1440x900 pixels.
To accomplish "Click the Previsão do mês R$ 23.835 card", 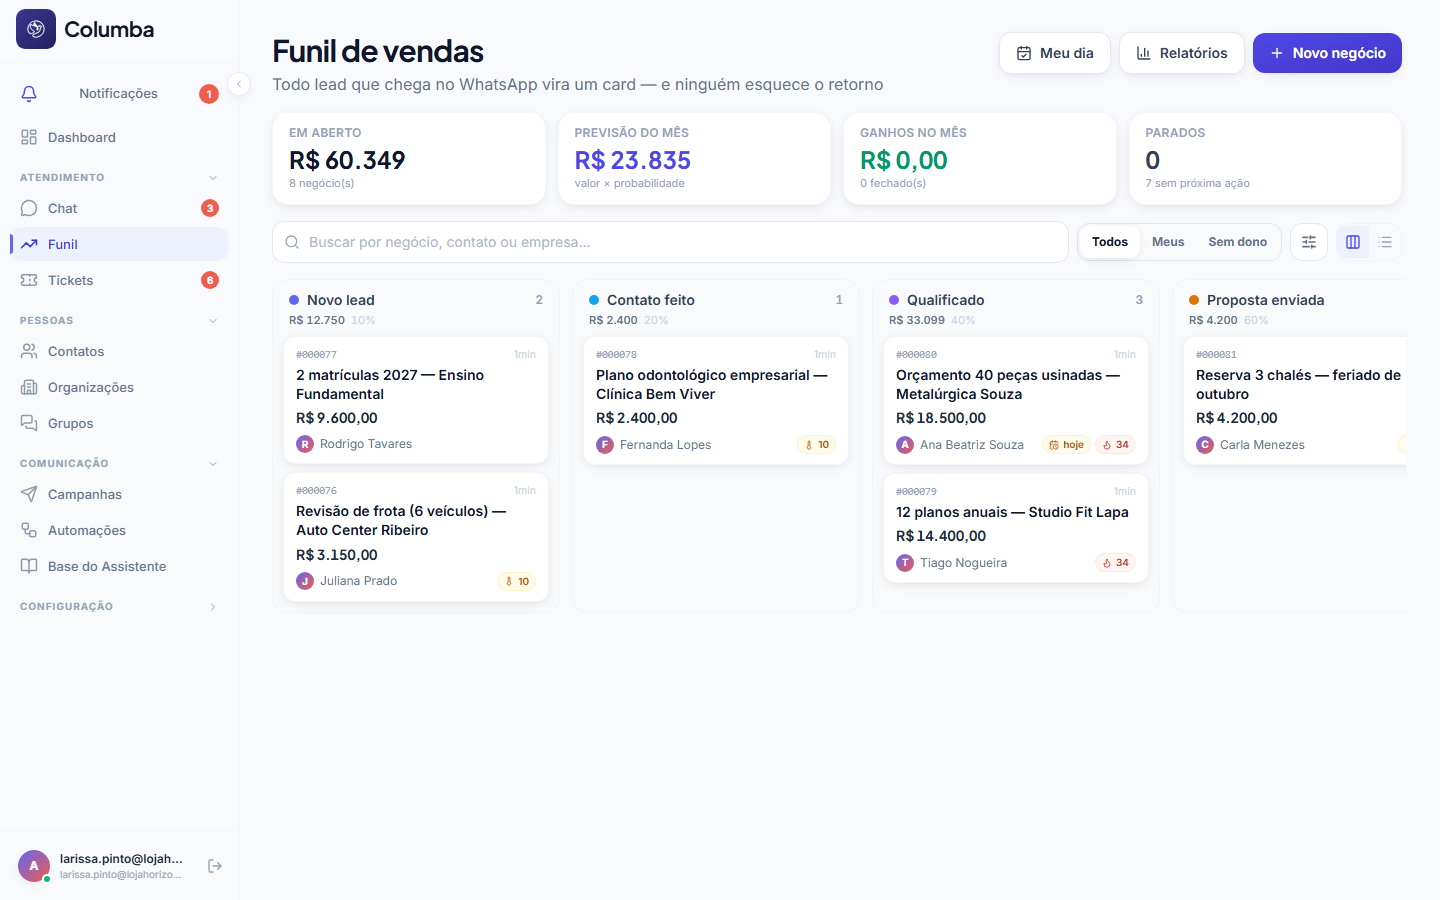I will click(694, 159).
